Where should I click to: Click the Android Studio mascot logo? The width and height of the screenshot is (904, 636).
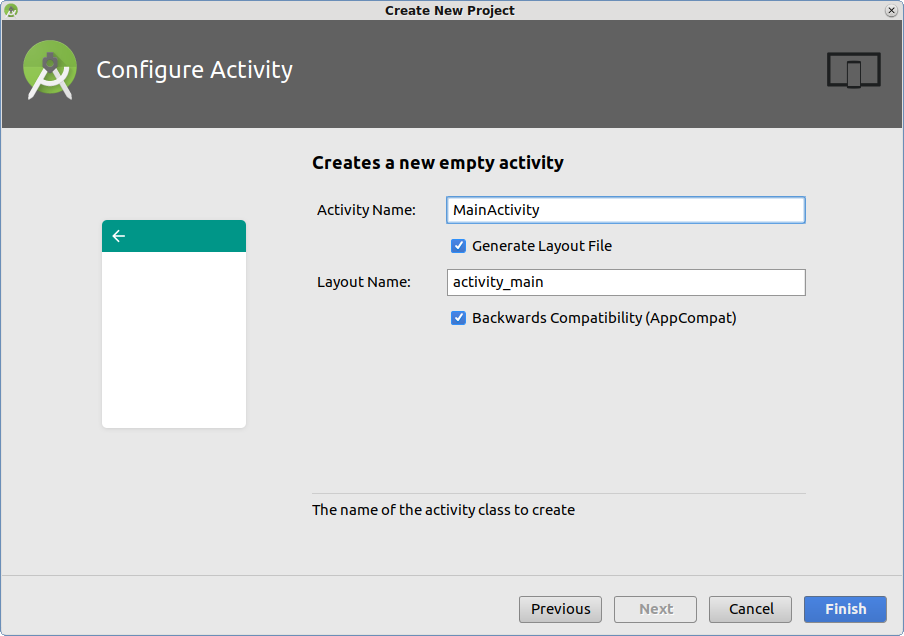click(x=50, y=70)
